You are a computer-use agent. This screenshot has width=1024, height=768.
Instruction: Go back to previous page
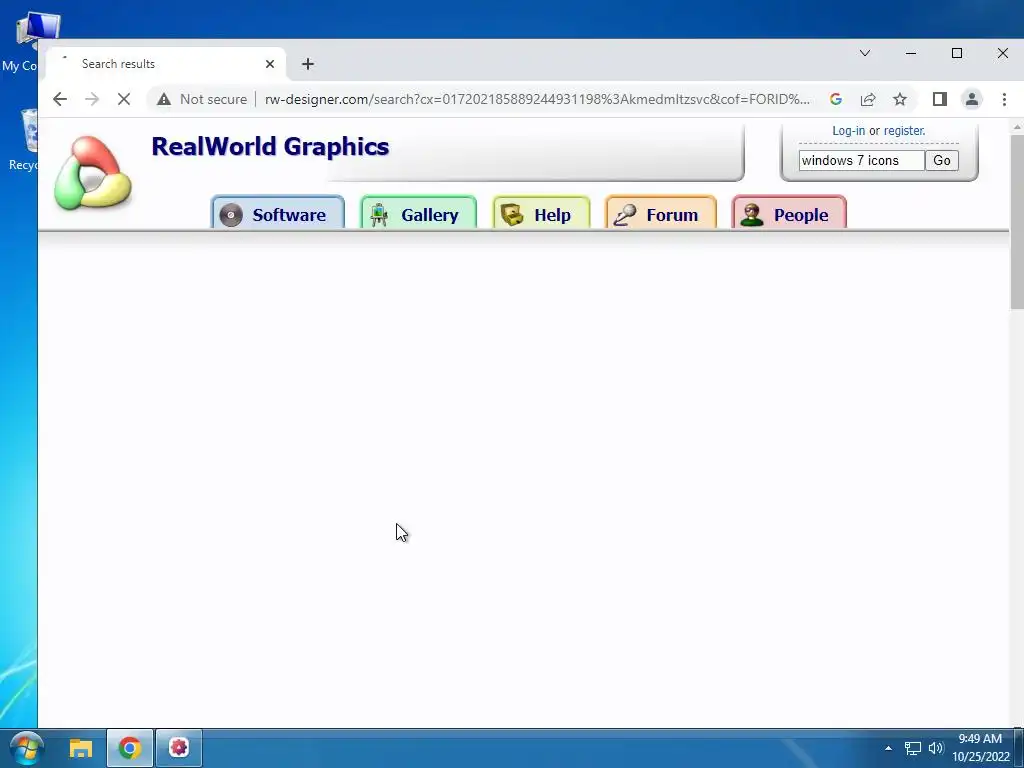click(x=60, y=99)
